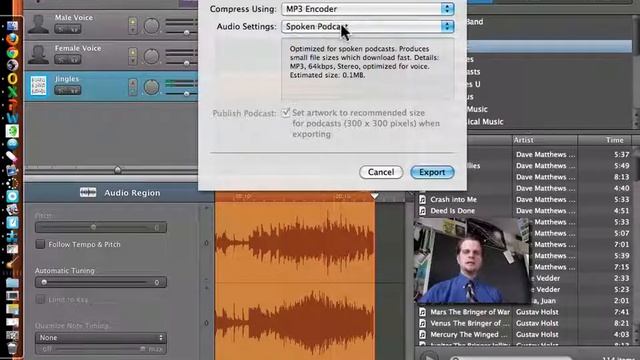Select Mars The Bringer of War song
Image resolution: width=640 pixels, height=360 pixels.
pos(524,312)
